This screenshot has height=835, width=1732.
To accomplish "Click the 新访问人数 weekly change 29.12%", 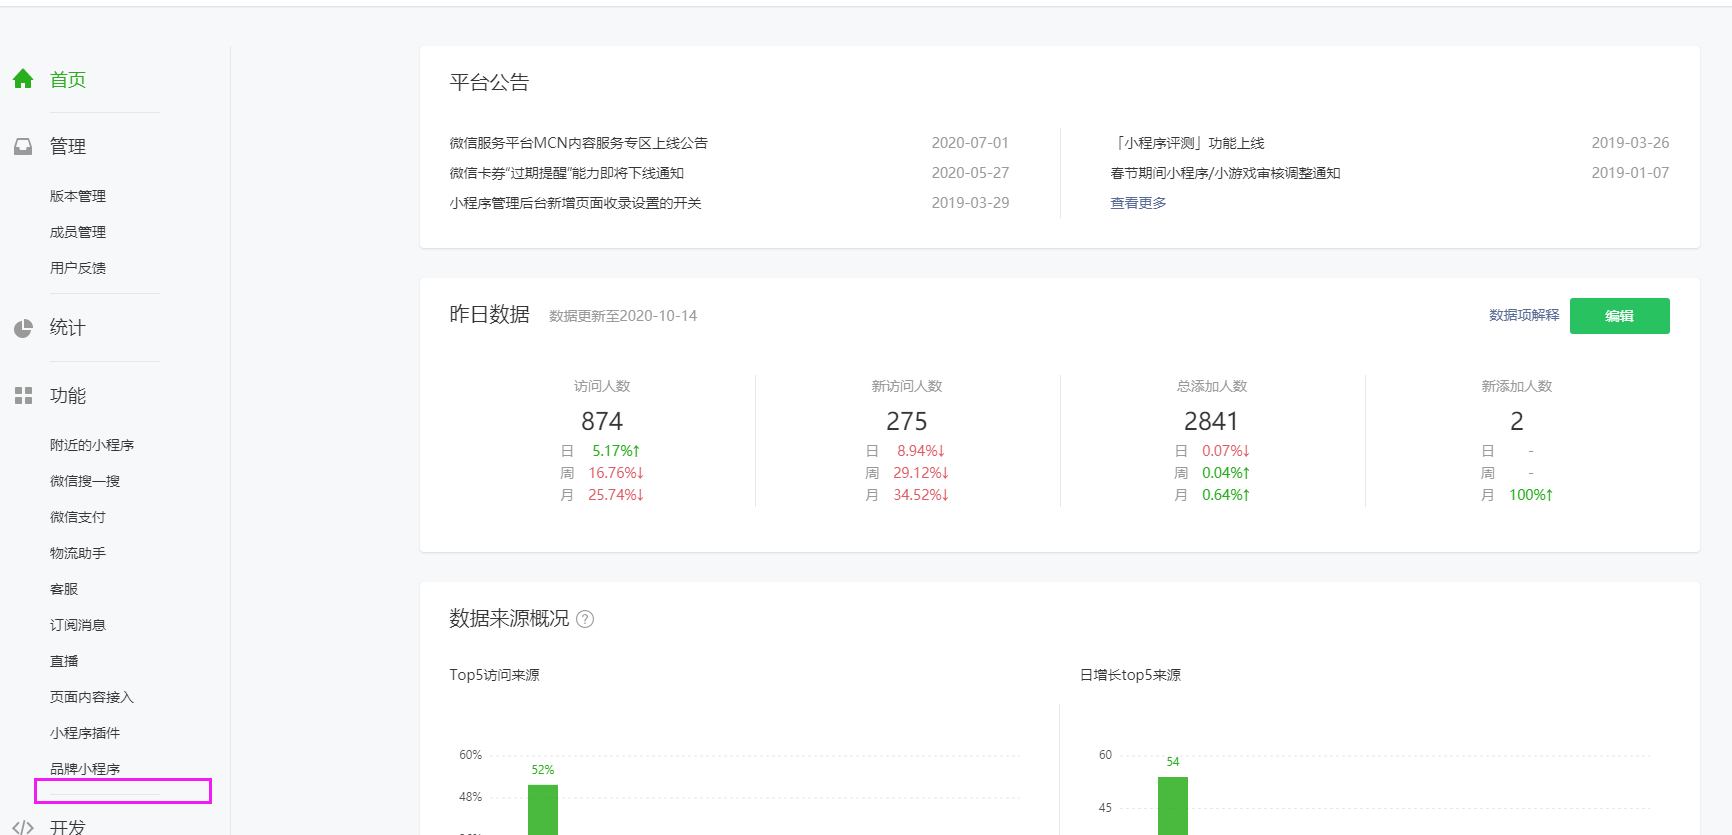I will [x=921, y=473].
